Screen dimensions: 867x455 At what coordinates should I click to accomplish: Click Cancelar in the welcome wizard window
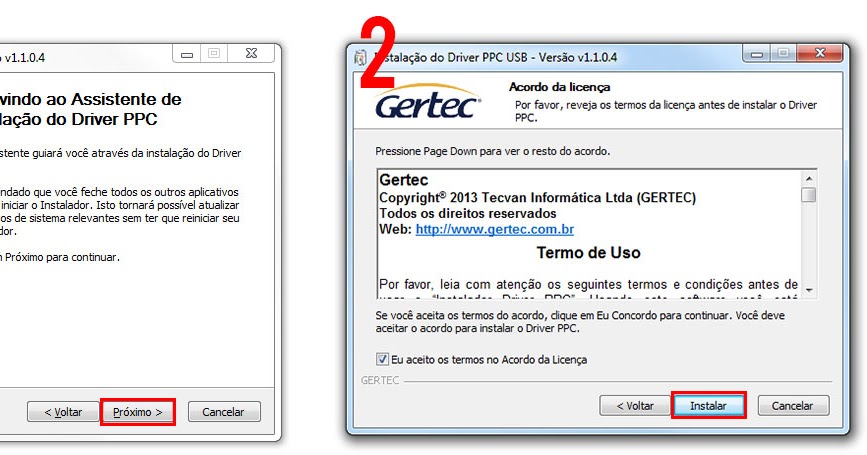223,412
